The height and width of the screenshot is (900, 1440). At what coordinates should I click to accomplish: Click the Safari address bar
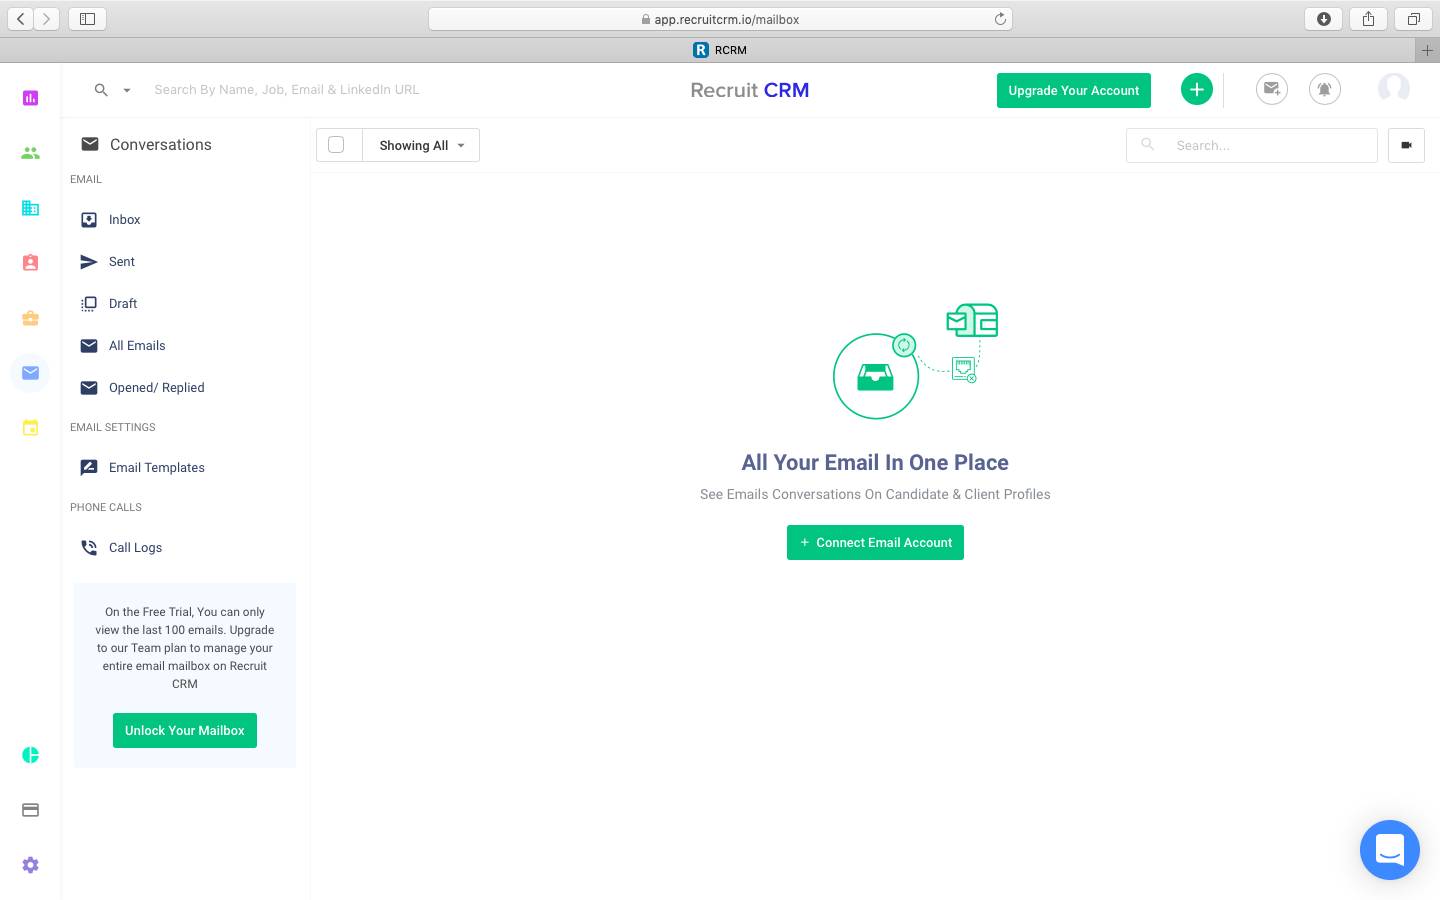coord(720,19)
